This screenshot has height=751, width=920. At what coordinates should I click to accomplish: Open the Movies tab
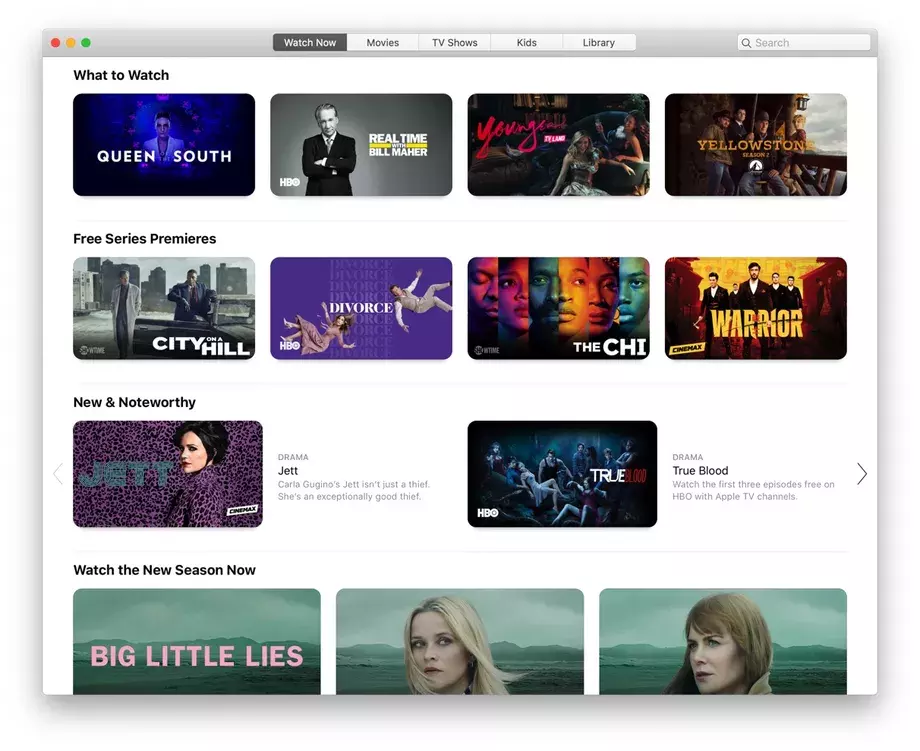pyautogui.click(x=383, y=42)
